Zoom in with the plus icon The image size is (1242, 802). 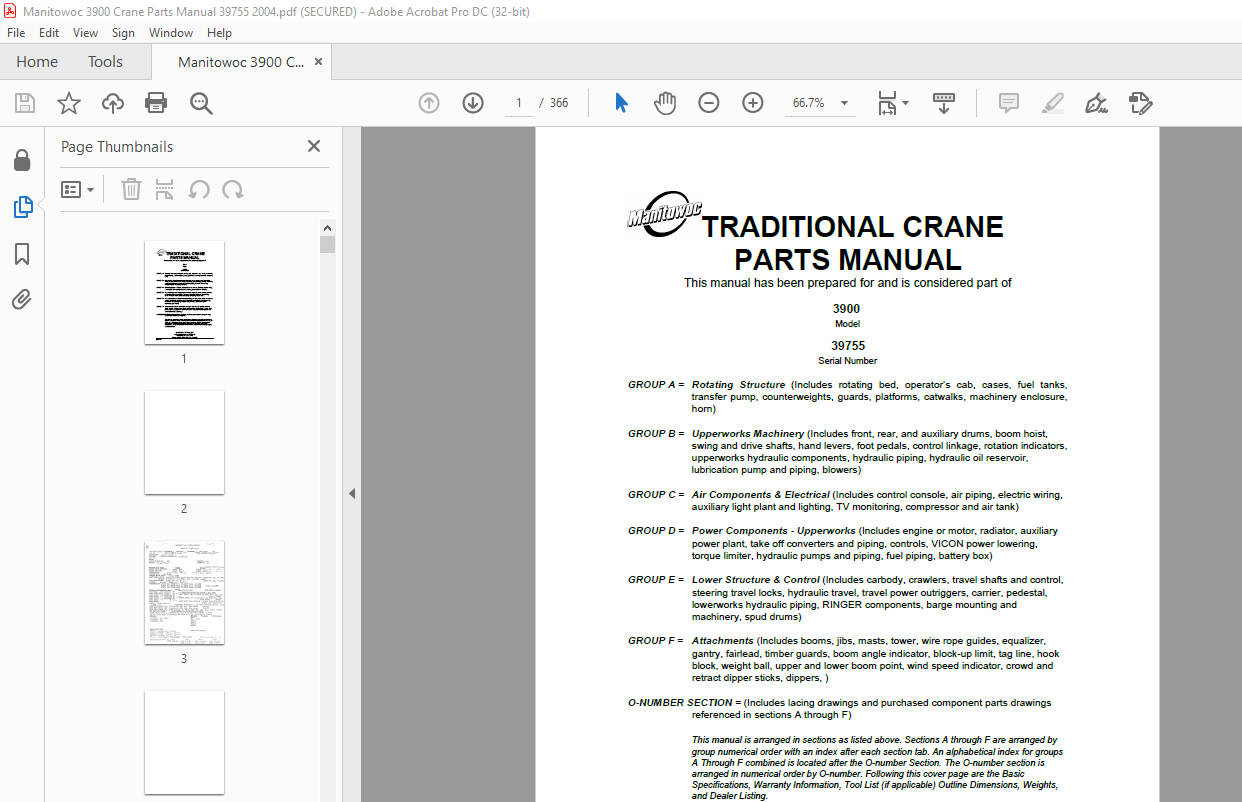point(753,103)
